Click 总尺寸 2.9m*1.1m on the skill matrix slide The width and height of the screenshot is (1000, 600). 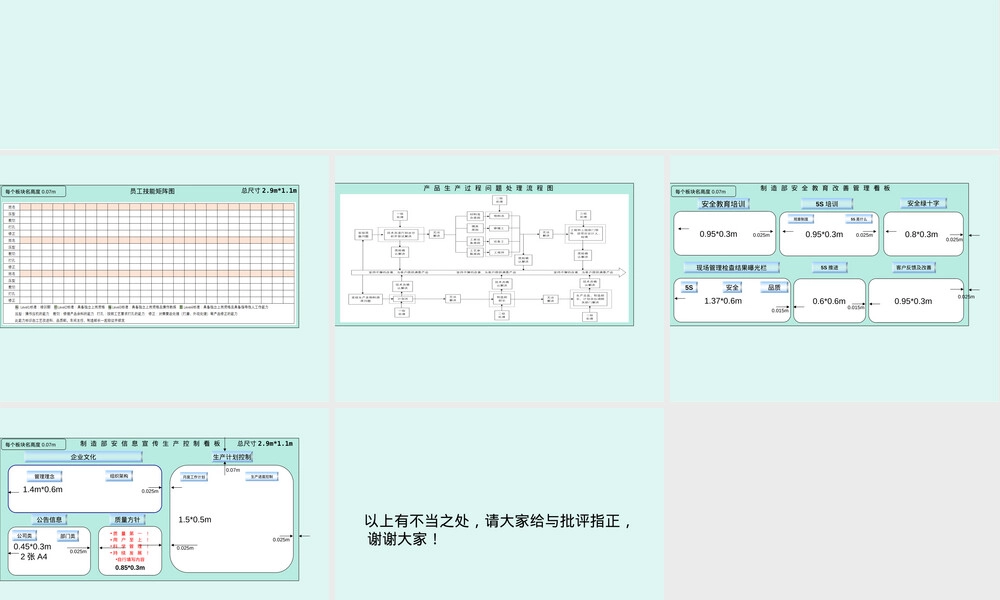268,191
